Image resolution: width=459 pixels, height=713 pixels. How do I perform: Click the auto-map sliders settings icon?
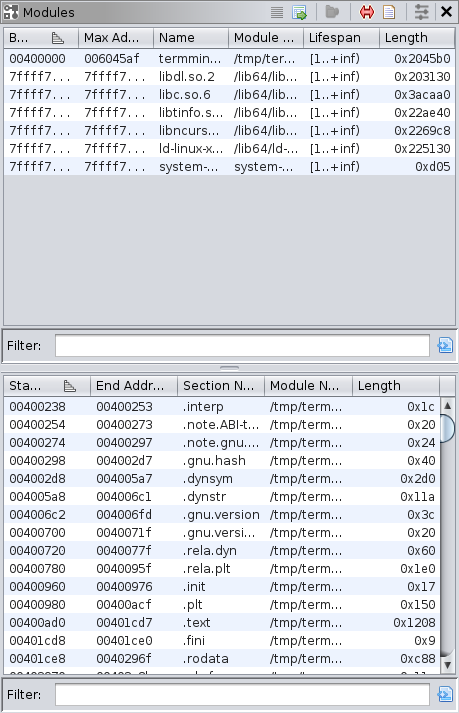[x=421, y=12]
